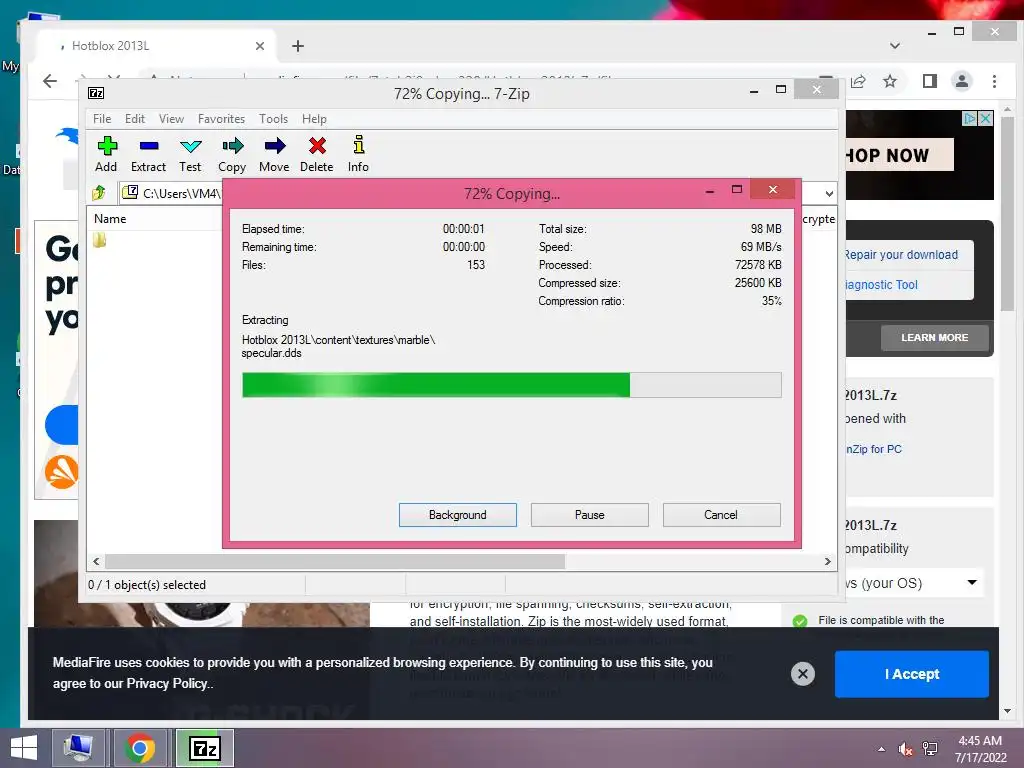Click the Move toolbar icon
The height and width of the screenshot is (768, 1024).
coord(274,153)
